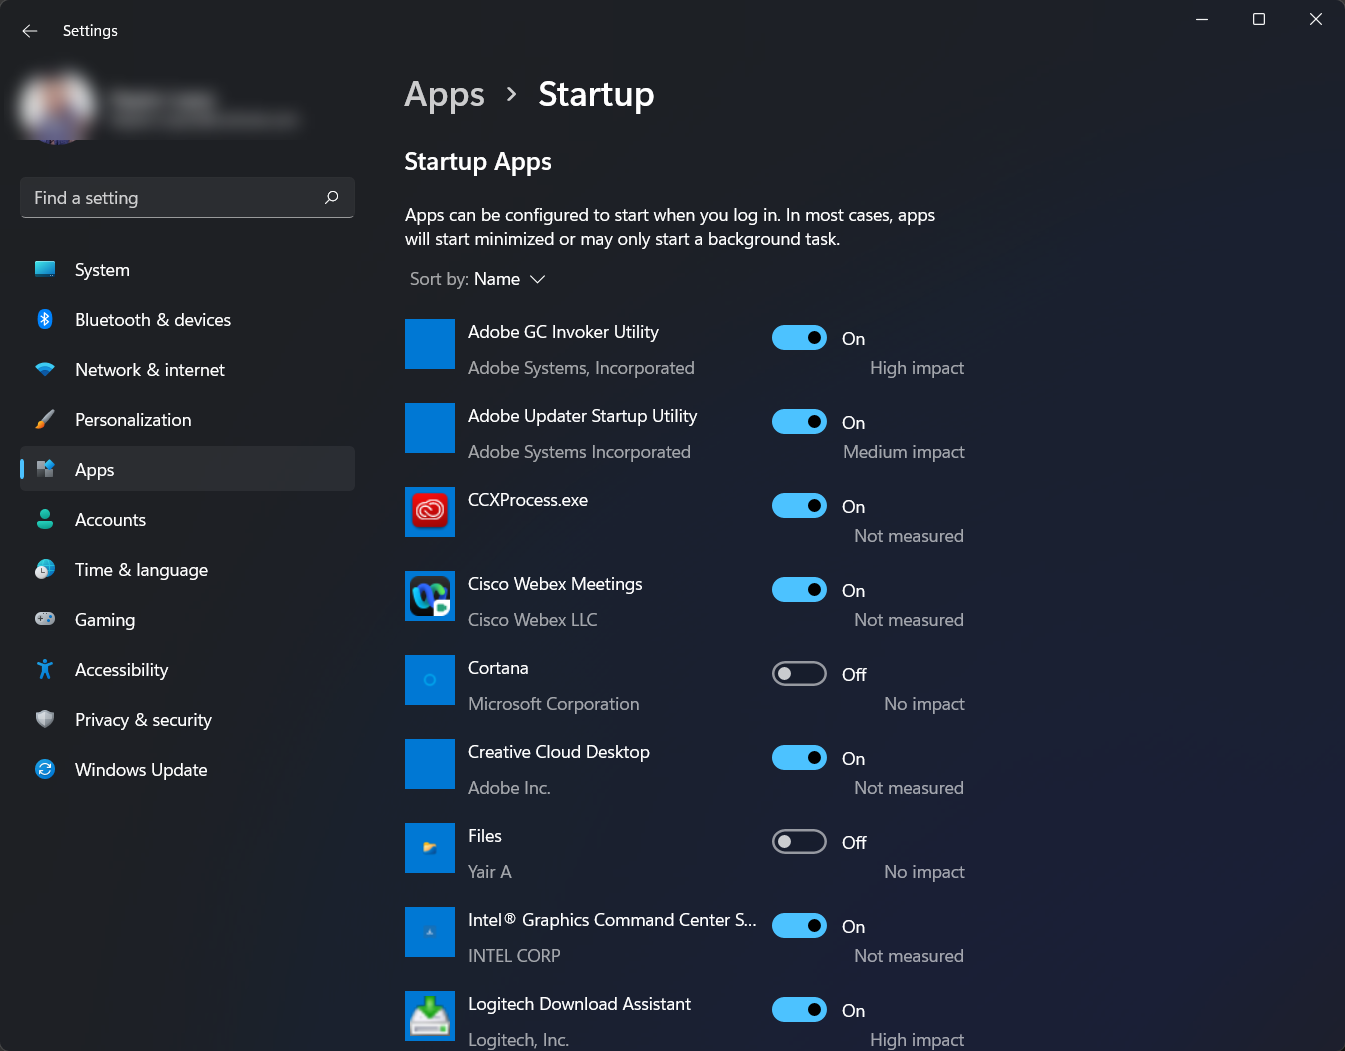
Task: Navigate to Time & language
Action: (187, 569)
